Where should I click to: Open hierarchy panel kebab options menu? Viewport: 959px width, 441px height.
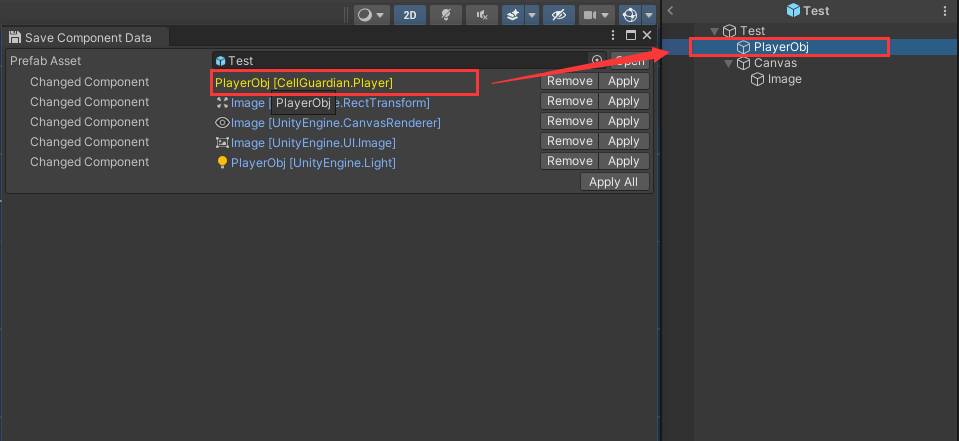pos(945,11)
